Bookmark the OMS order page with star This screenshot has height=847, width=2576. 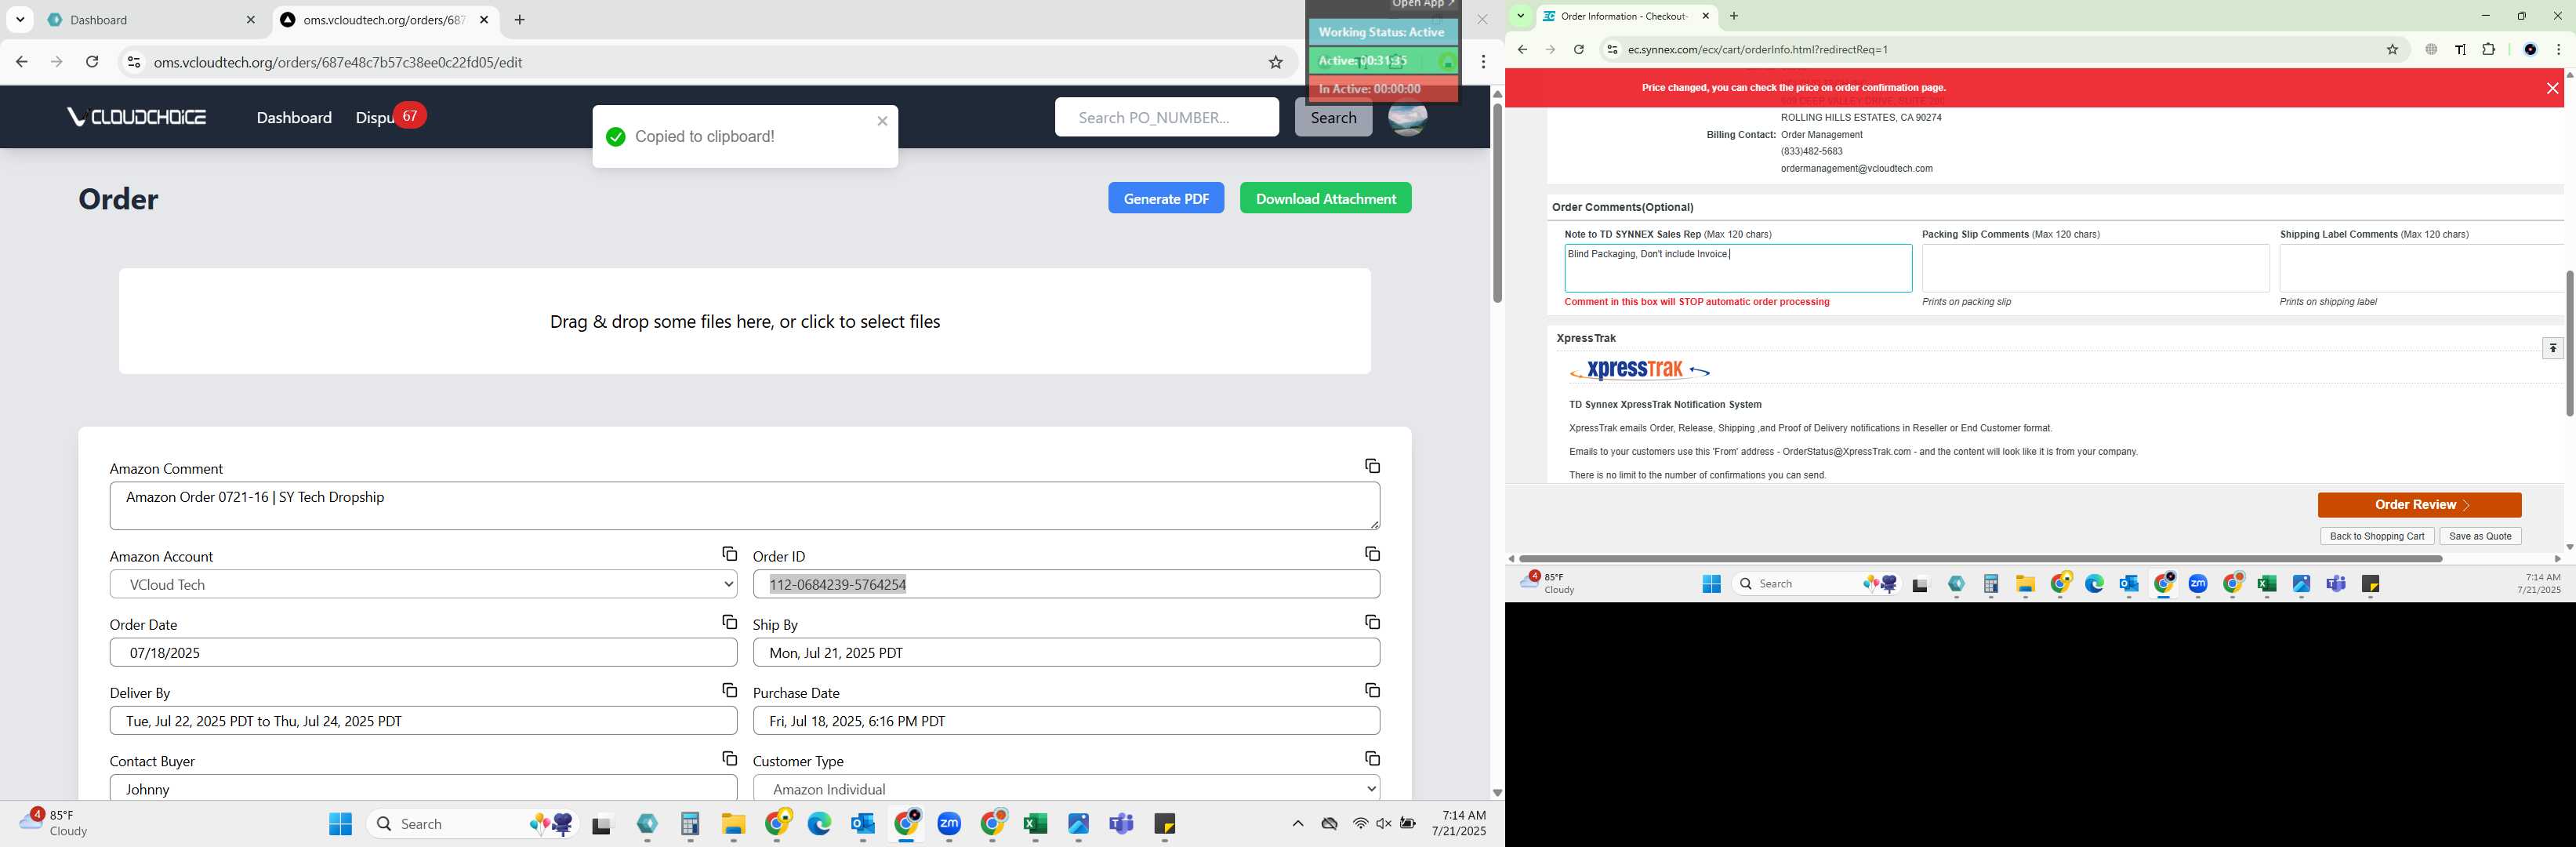pyautogui.click(x=1275, y=62)
